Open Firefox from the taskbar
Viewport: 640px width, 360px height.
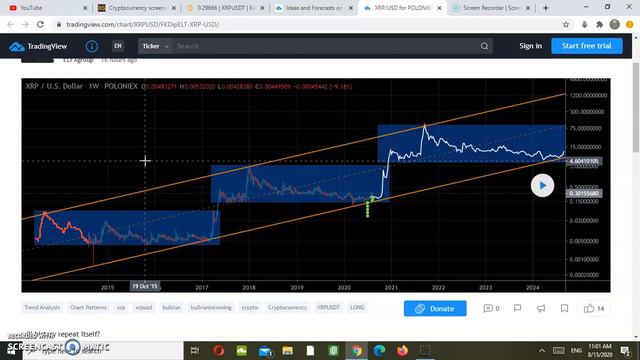pos(402,351)
